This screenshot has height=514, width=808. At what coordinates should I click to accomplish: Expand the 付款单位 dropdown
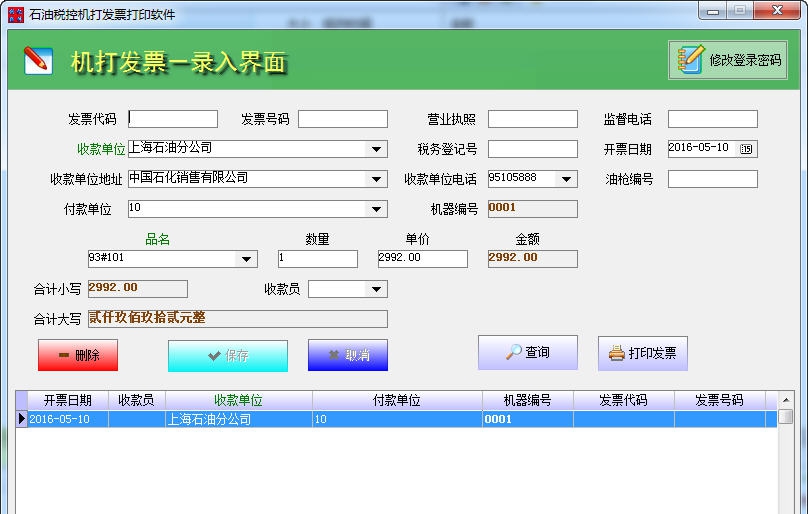pyautogui.click(x=376, y=209)
